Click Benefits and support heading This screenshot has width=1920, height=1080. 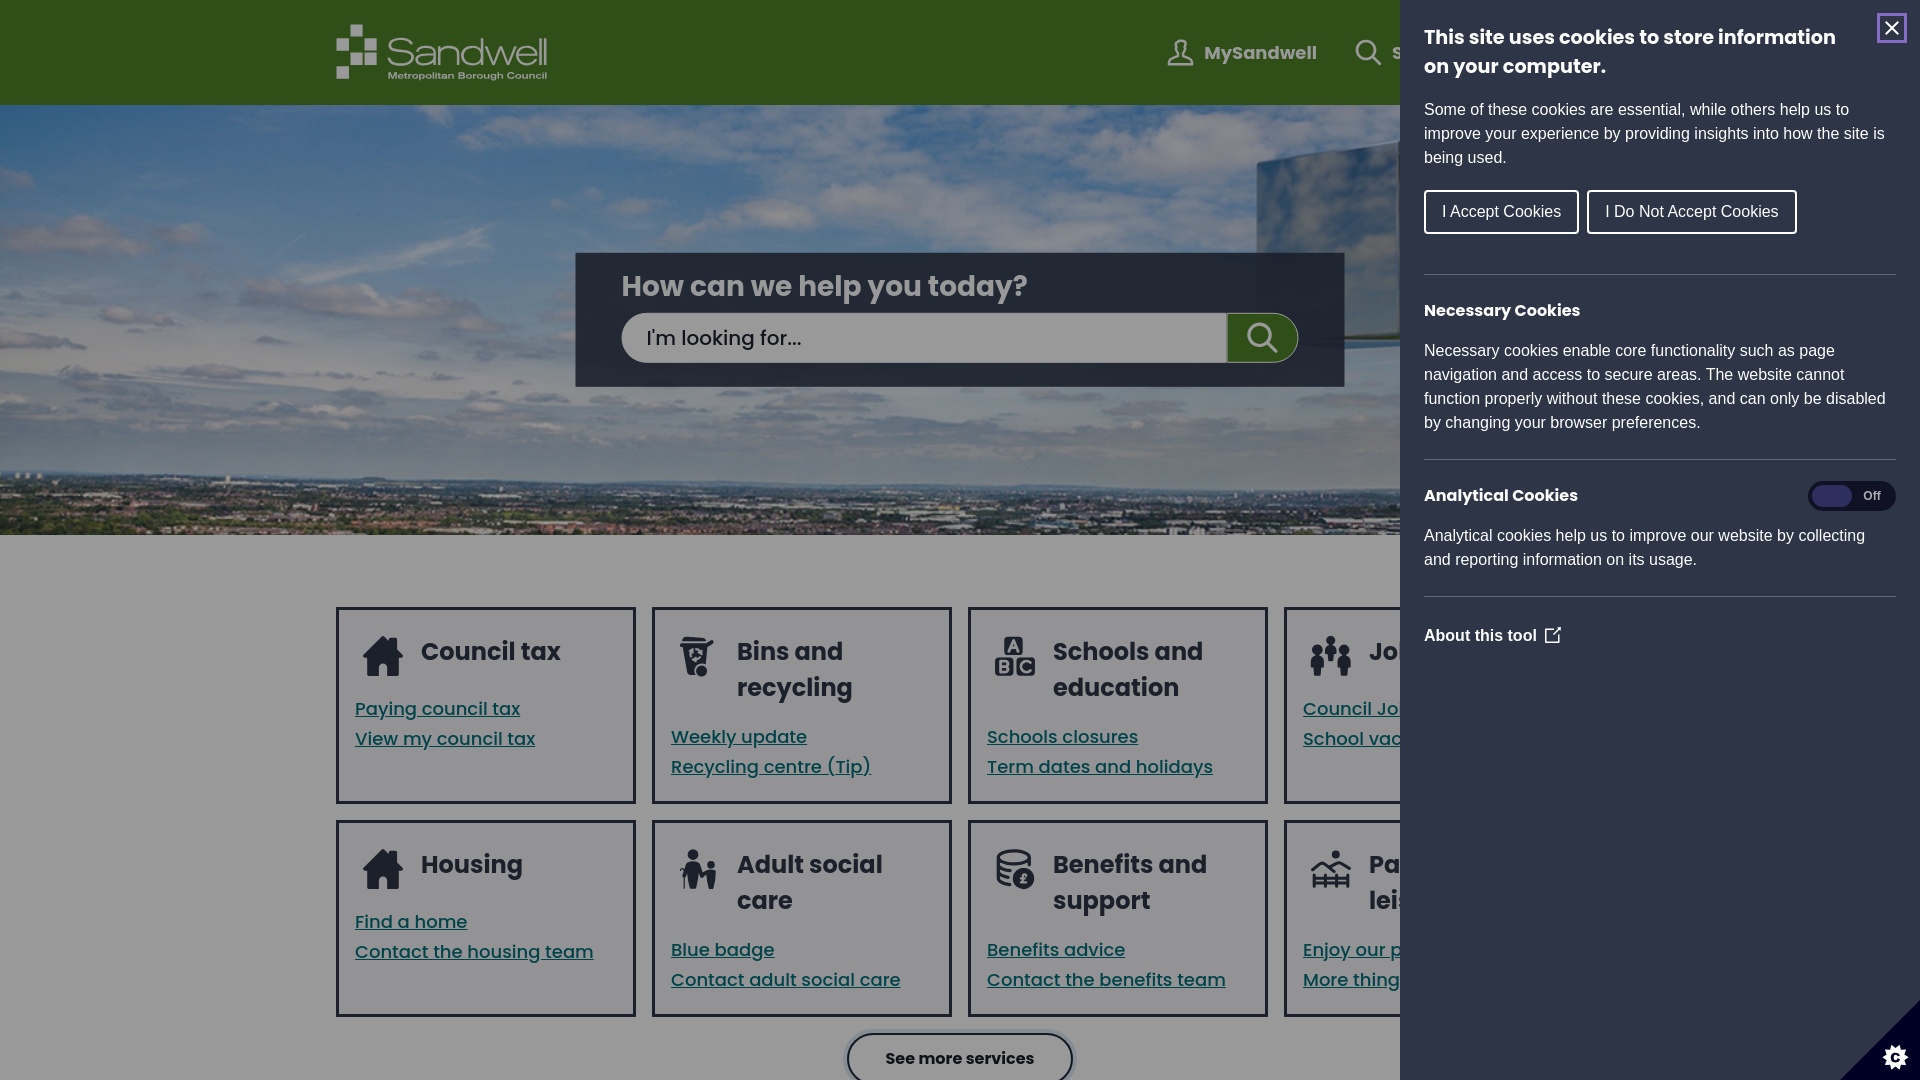click(x=1130, y=883)
